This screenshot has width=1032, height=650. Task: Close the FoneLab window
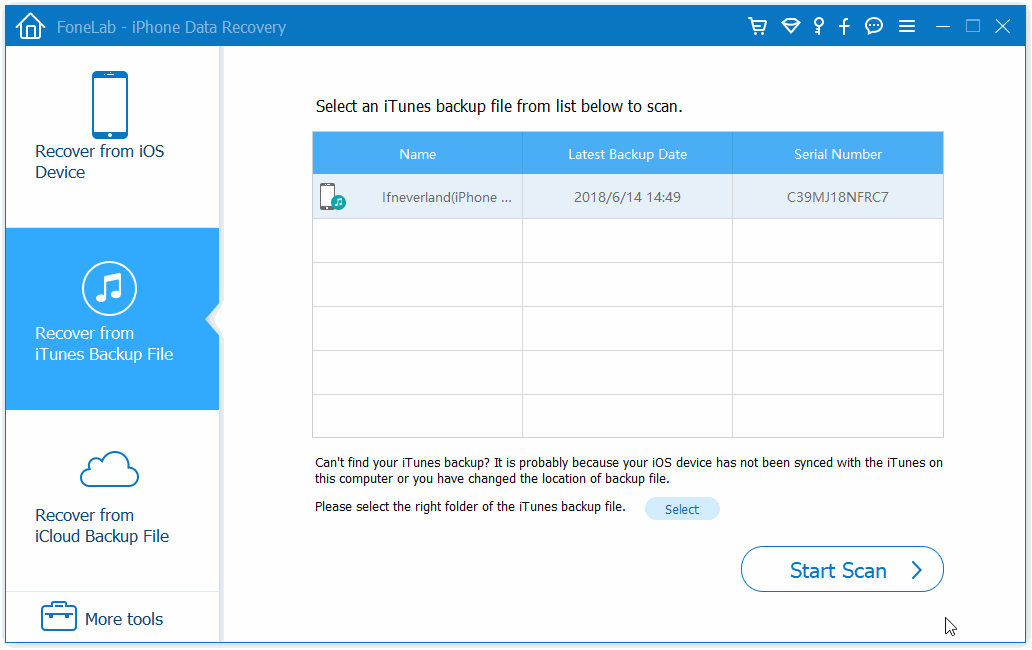(x=1002, y=26)
